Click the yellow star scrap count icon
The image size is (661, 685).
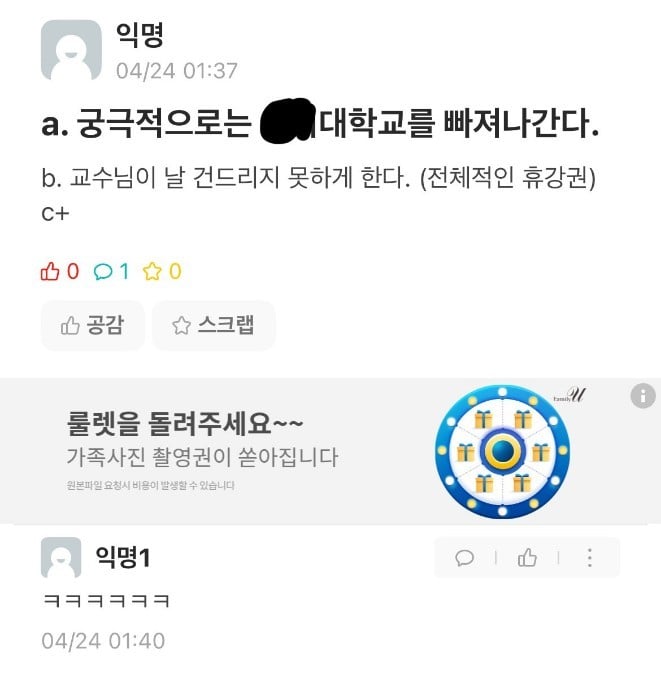pos(152,271)
